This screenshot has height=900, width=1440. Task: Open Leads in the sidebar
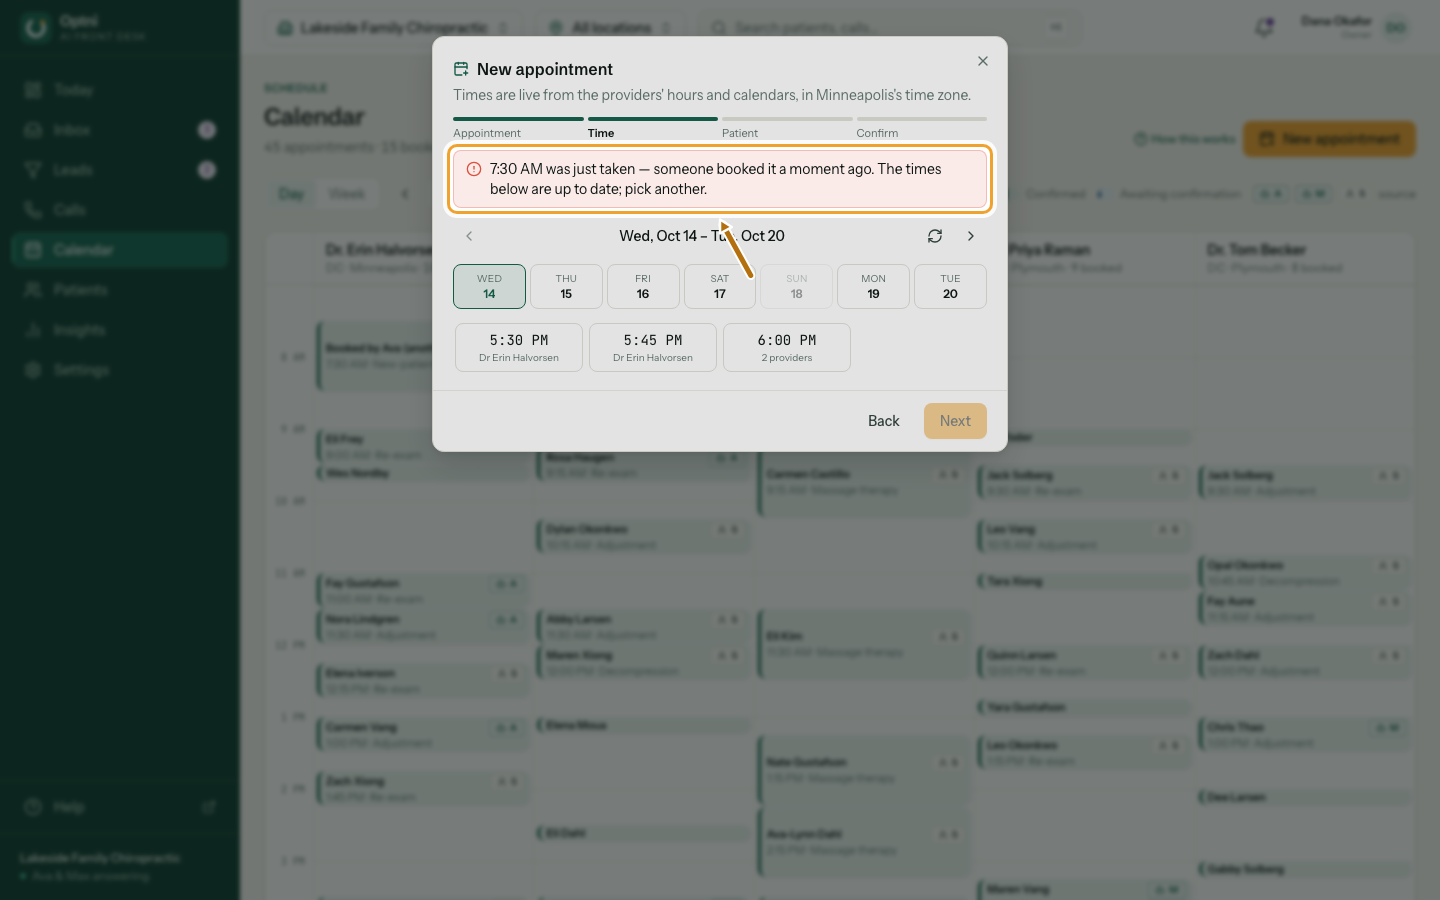tap(120, 170)
